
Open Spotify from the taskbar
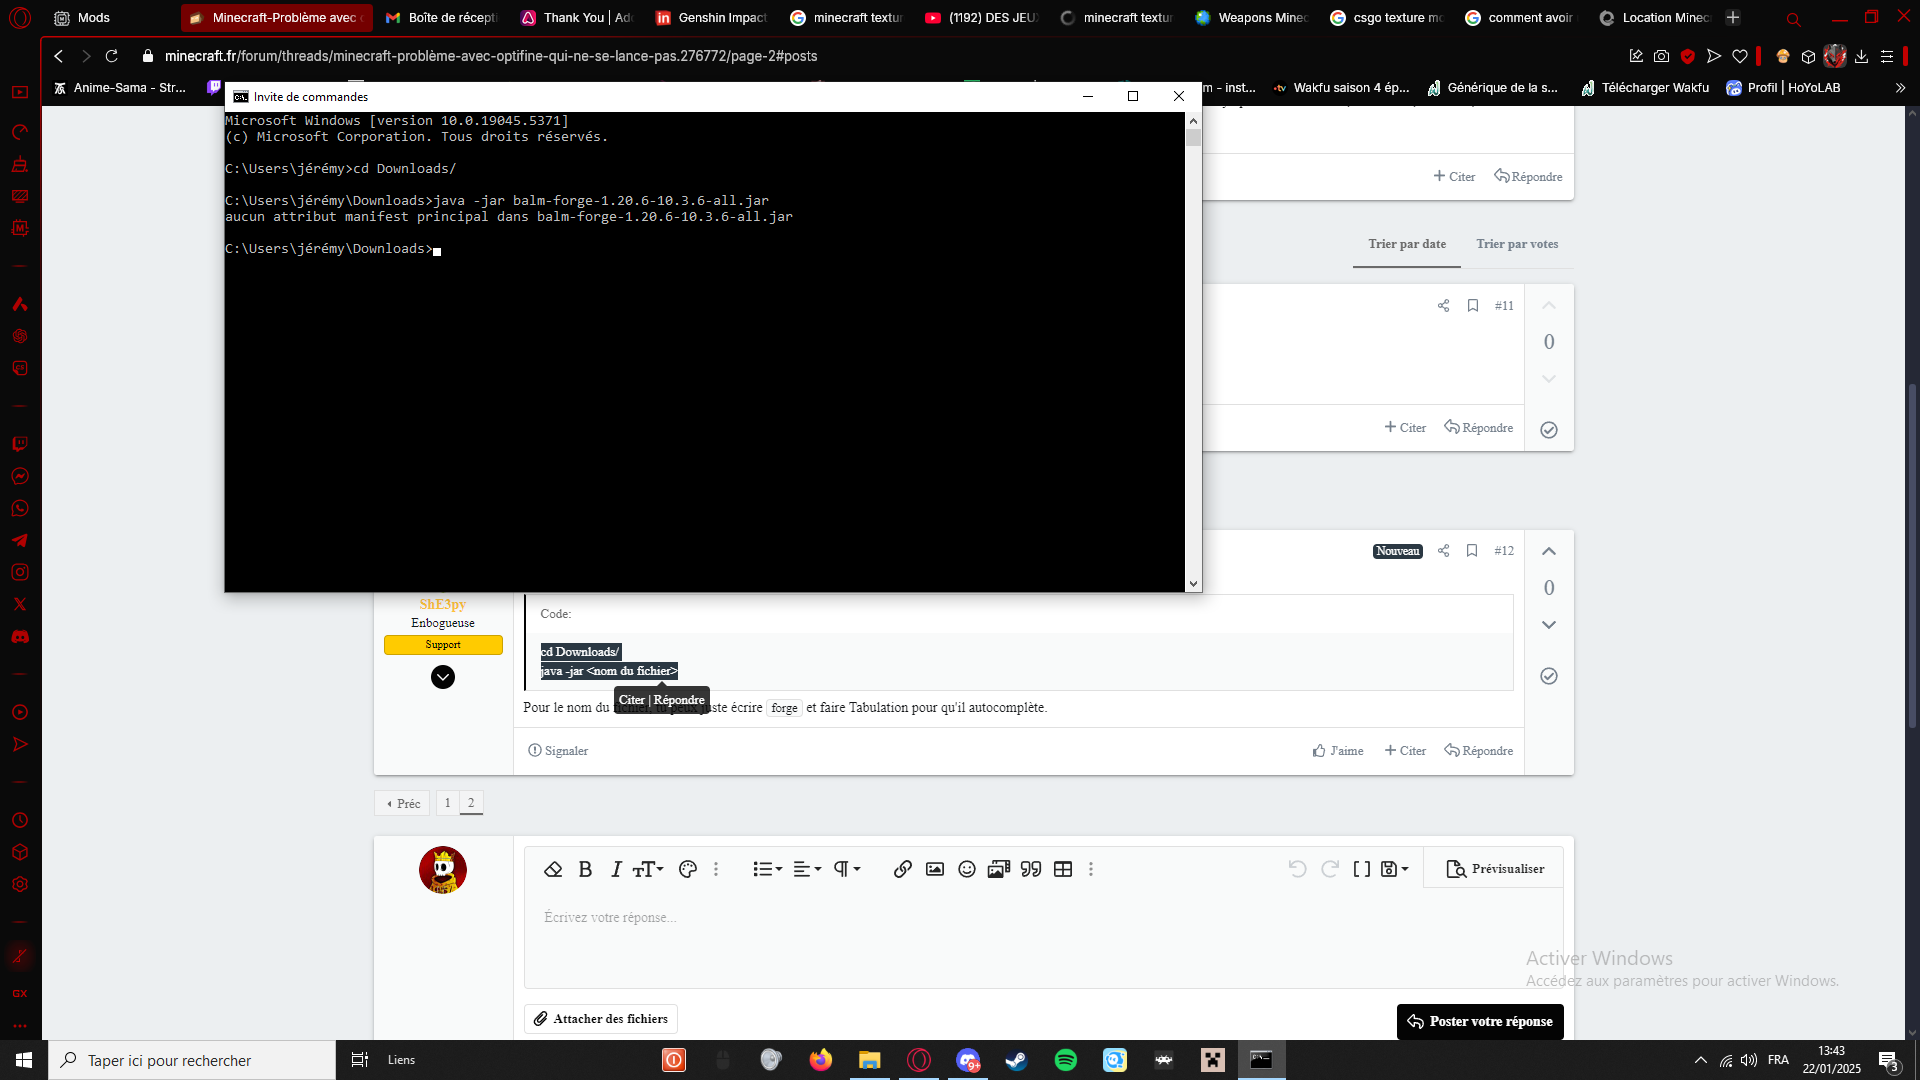[1066, 1060]
